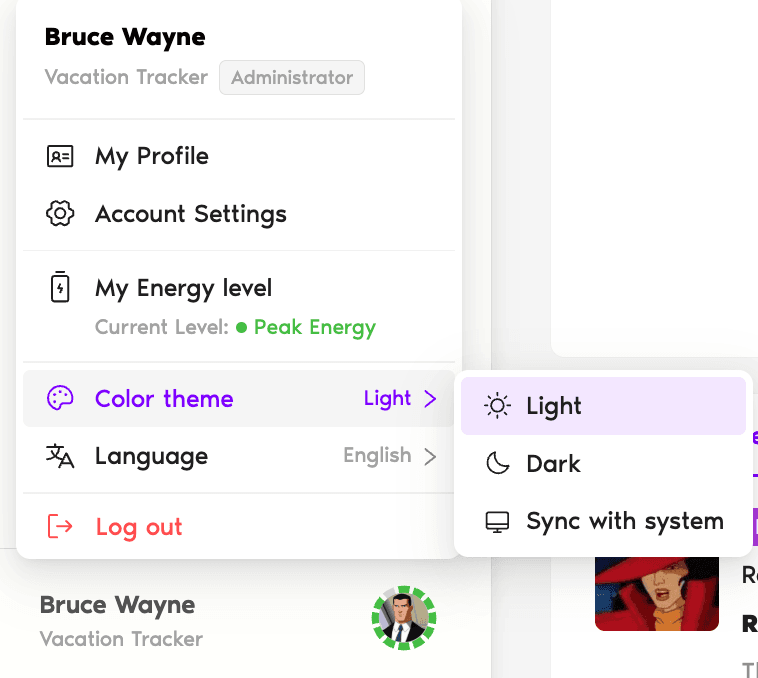Open My Profile menu entry
Image resolution: width=758 pixels, height=678 pixels.
(239, 156)
